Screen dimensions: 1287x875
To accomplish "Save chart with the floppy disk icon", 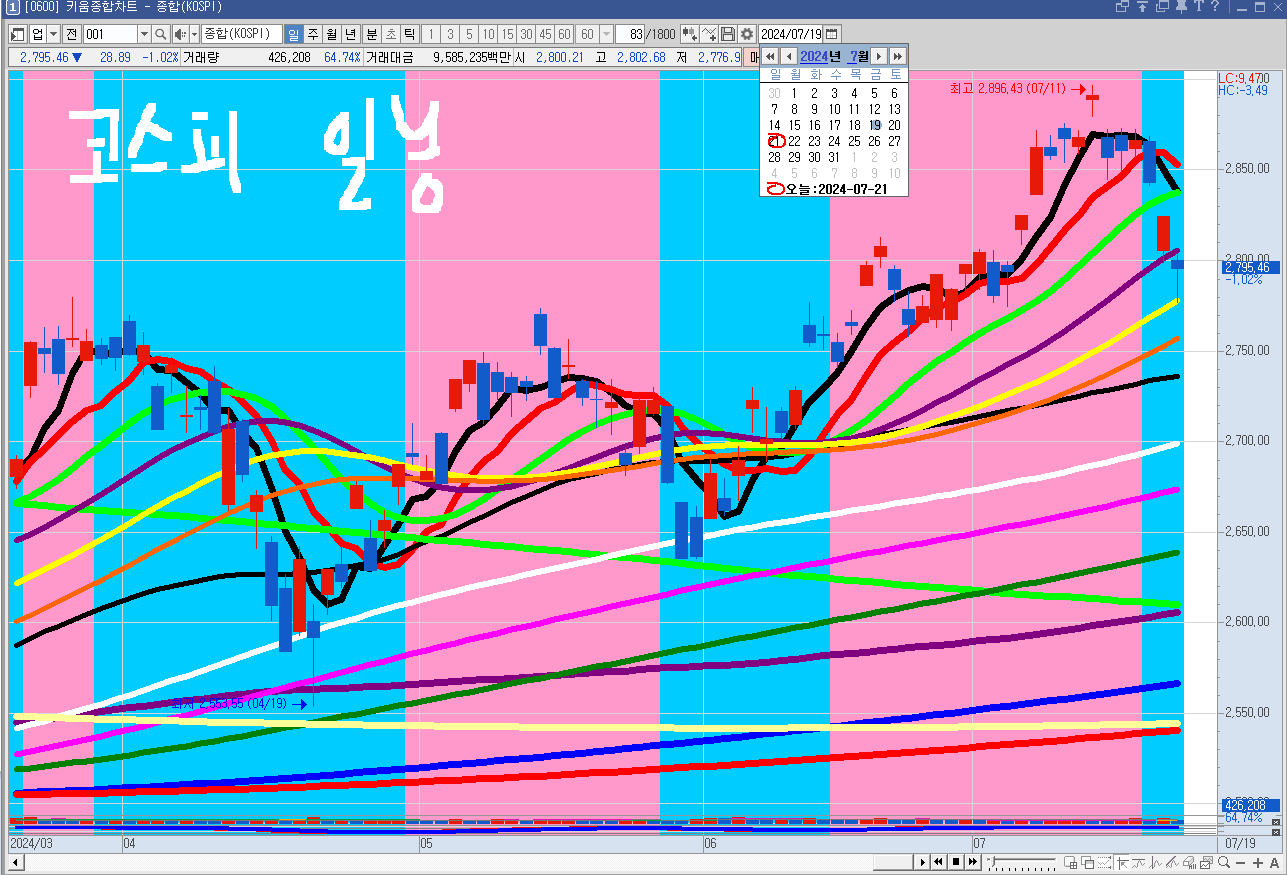I will click(x=728, y=34).
